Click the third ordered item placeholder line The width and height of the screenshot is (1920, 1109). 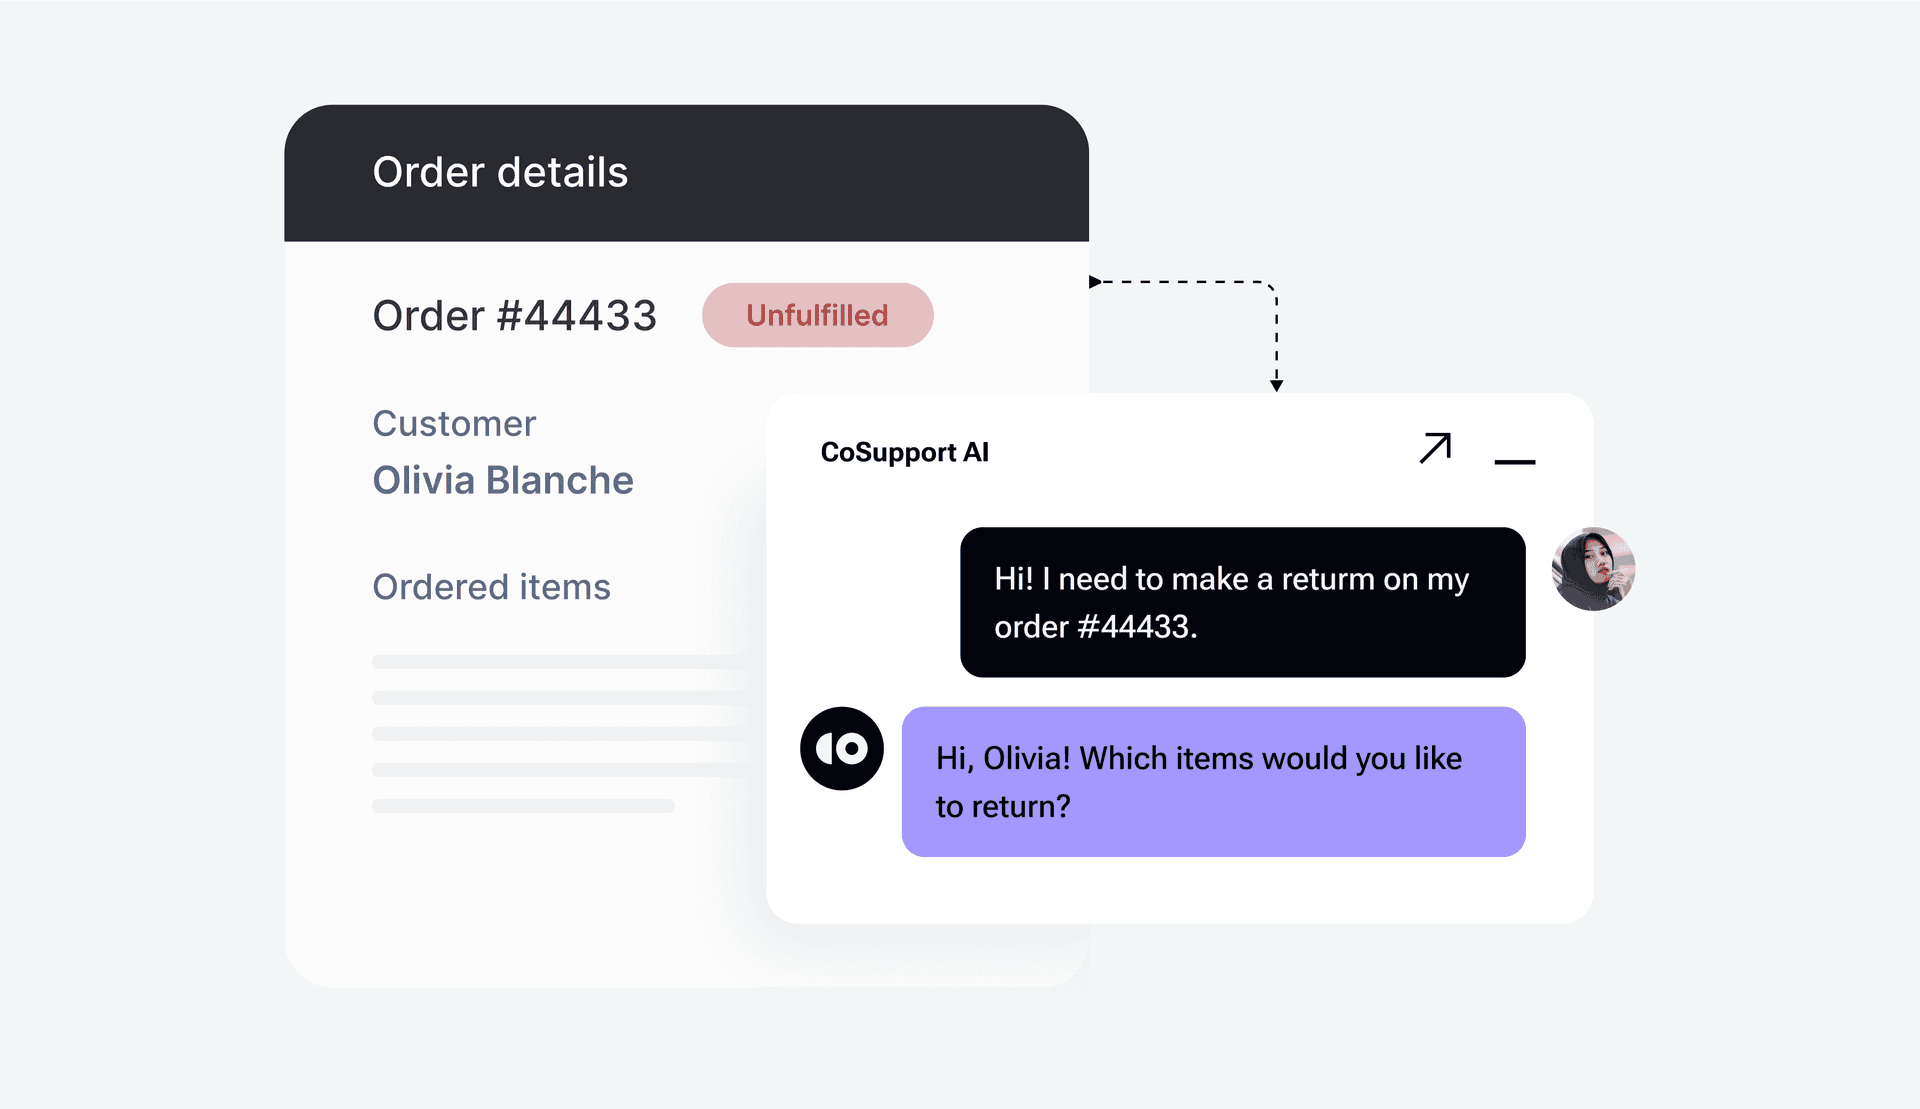(x=560, y=734)
